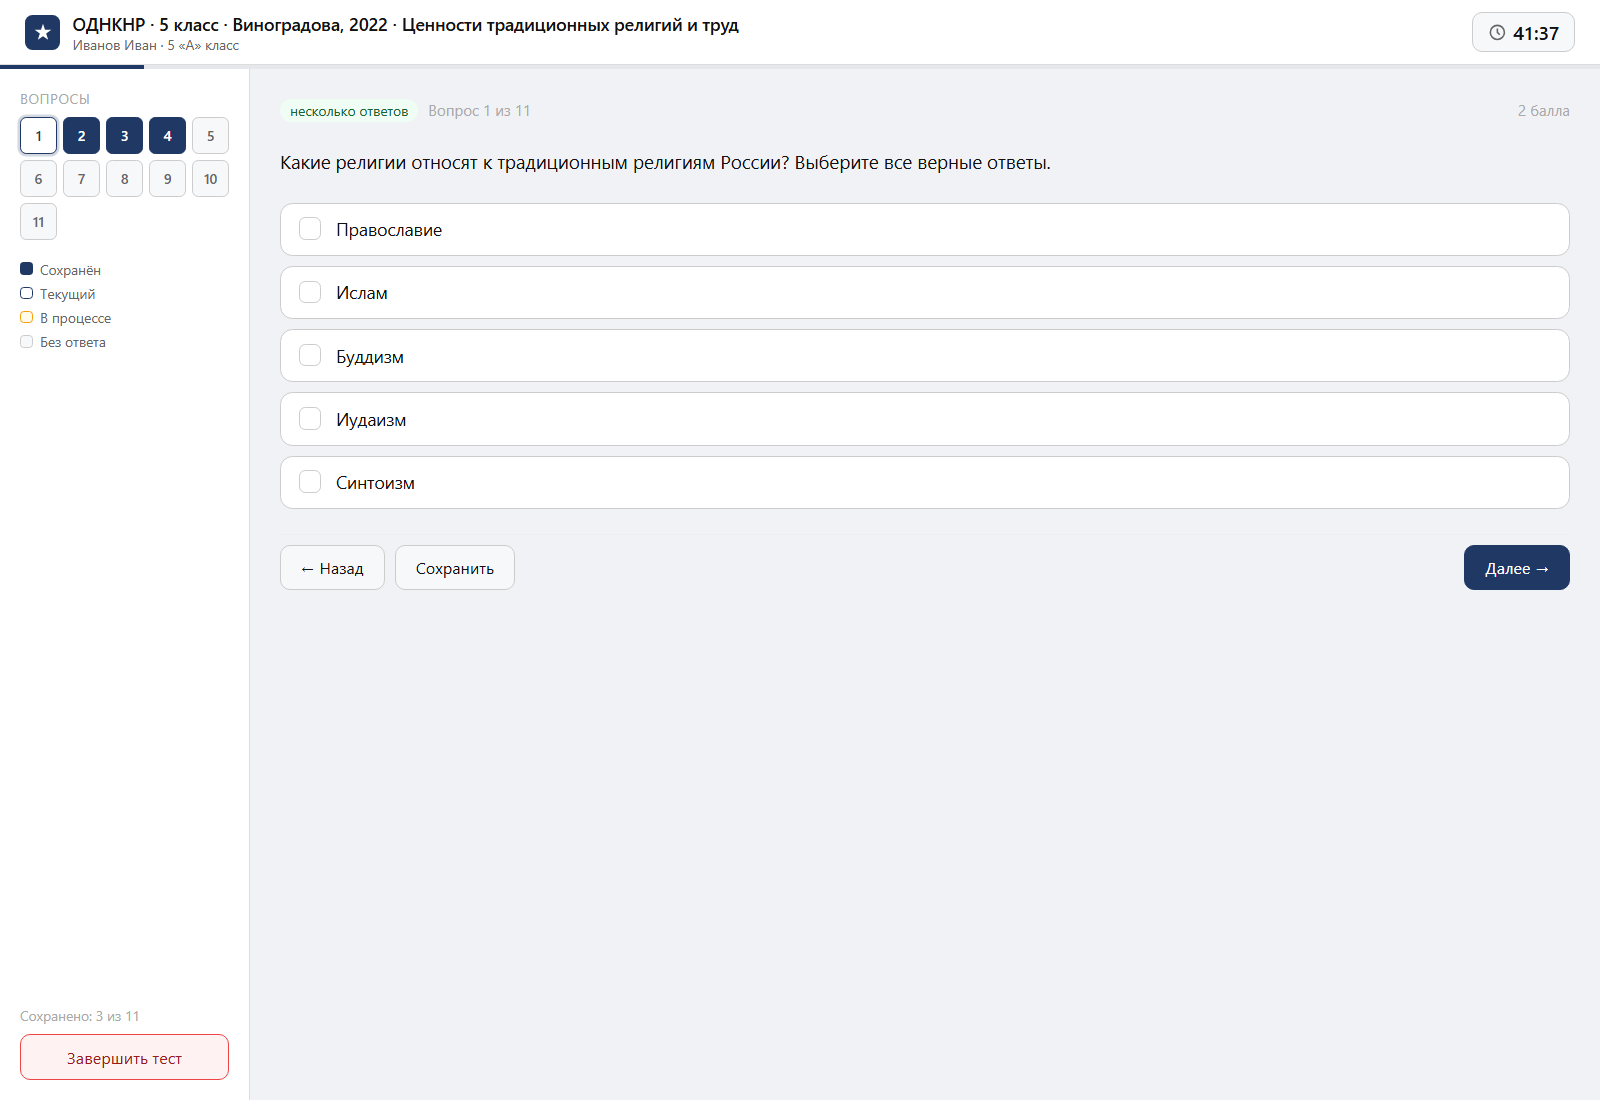
Task: Open question 9 in navigator
Action: pos(167,179)
